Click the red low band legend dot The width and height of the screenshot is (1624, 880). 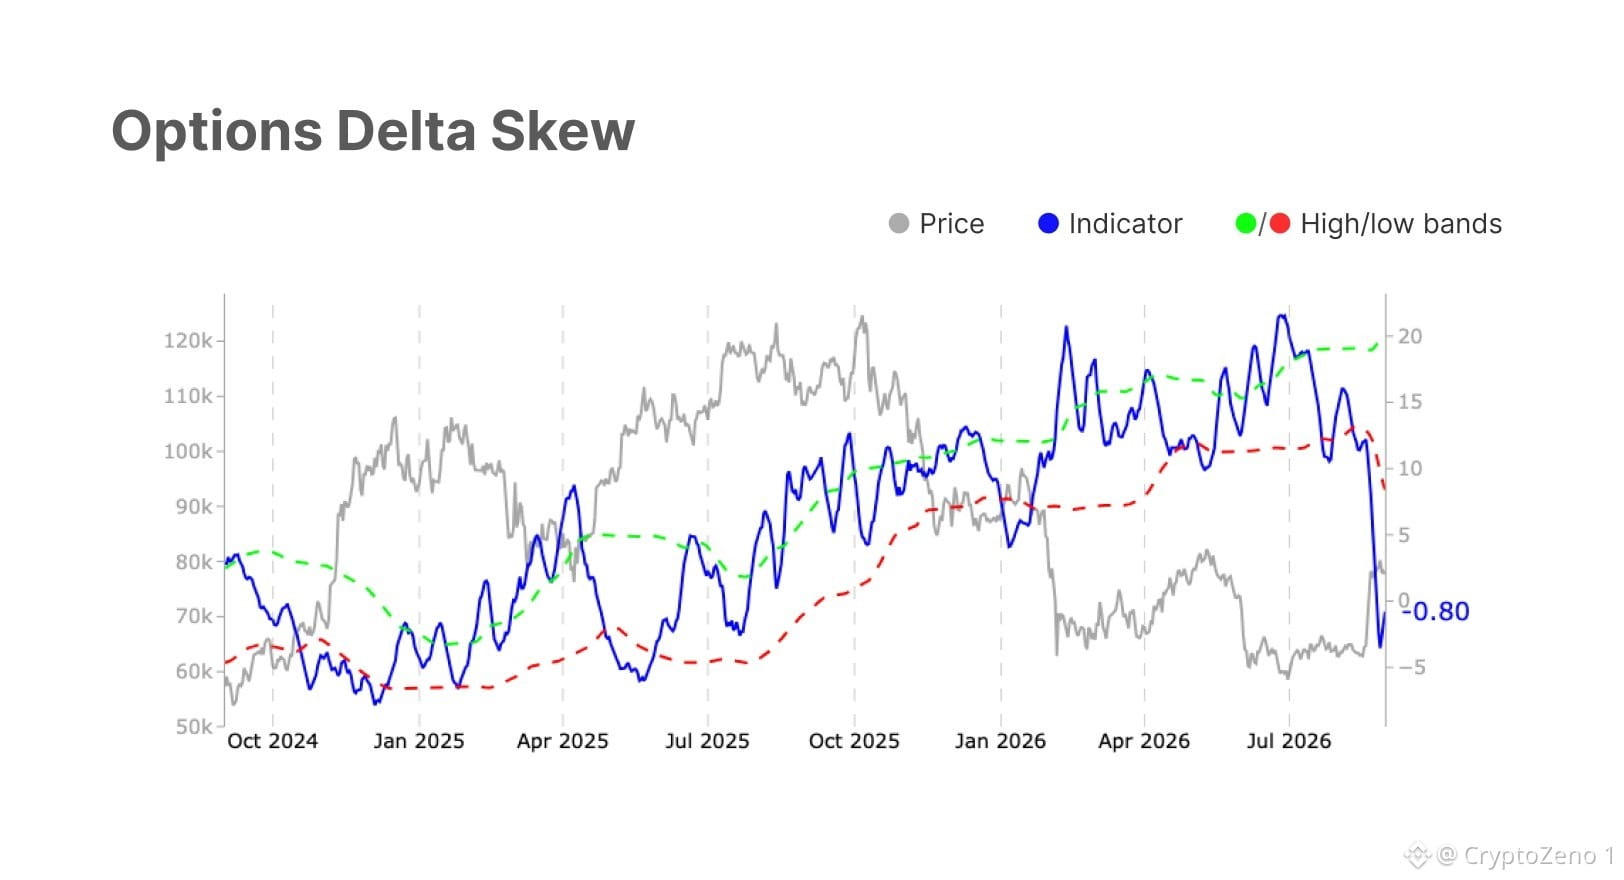pos(1280,224)
